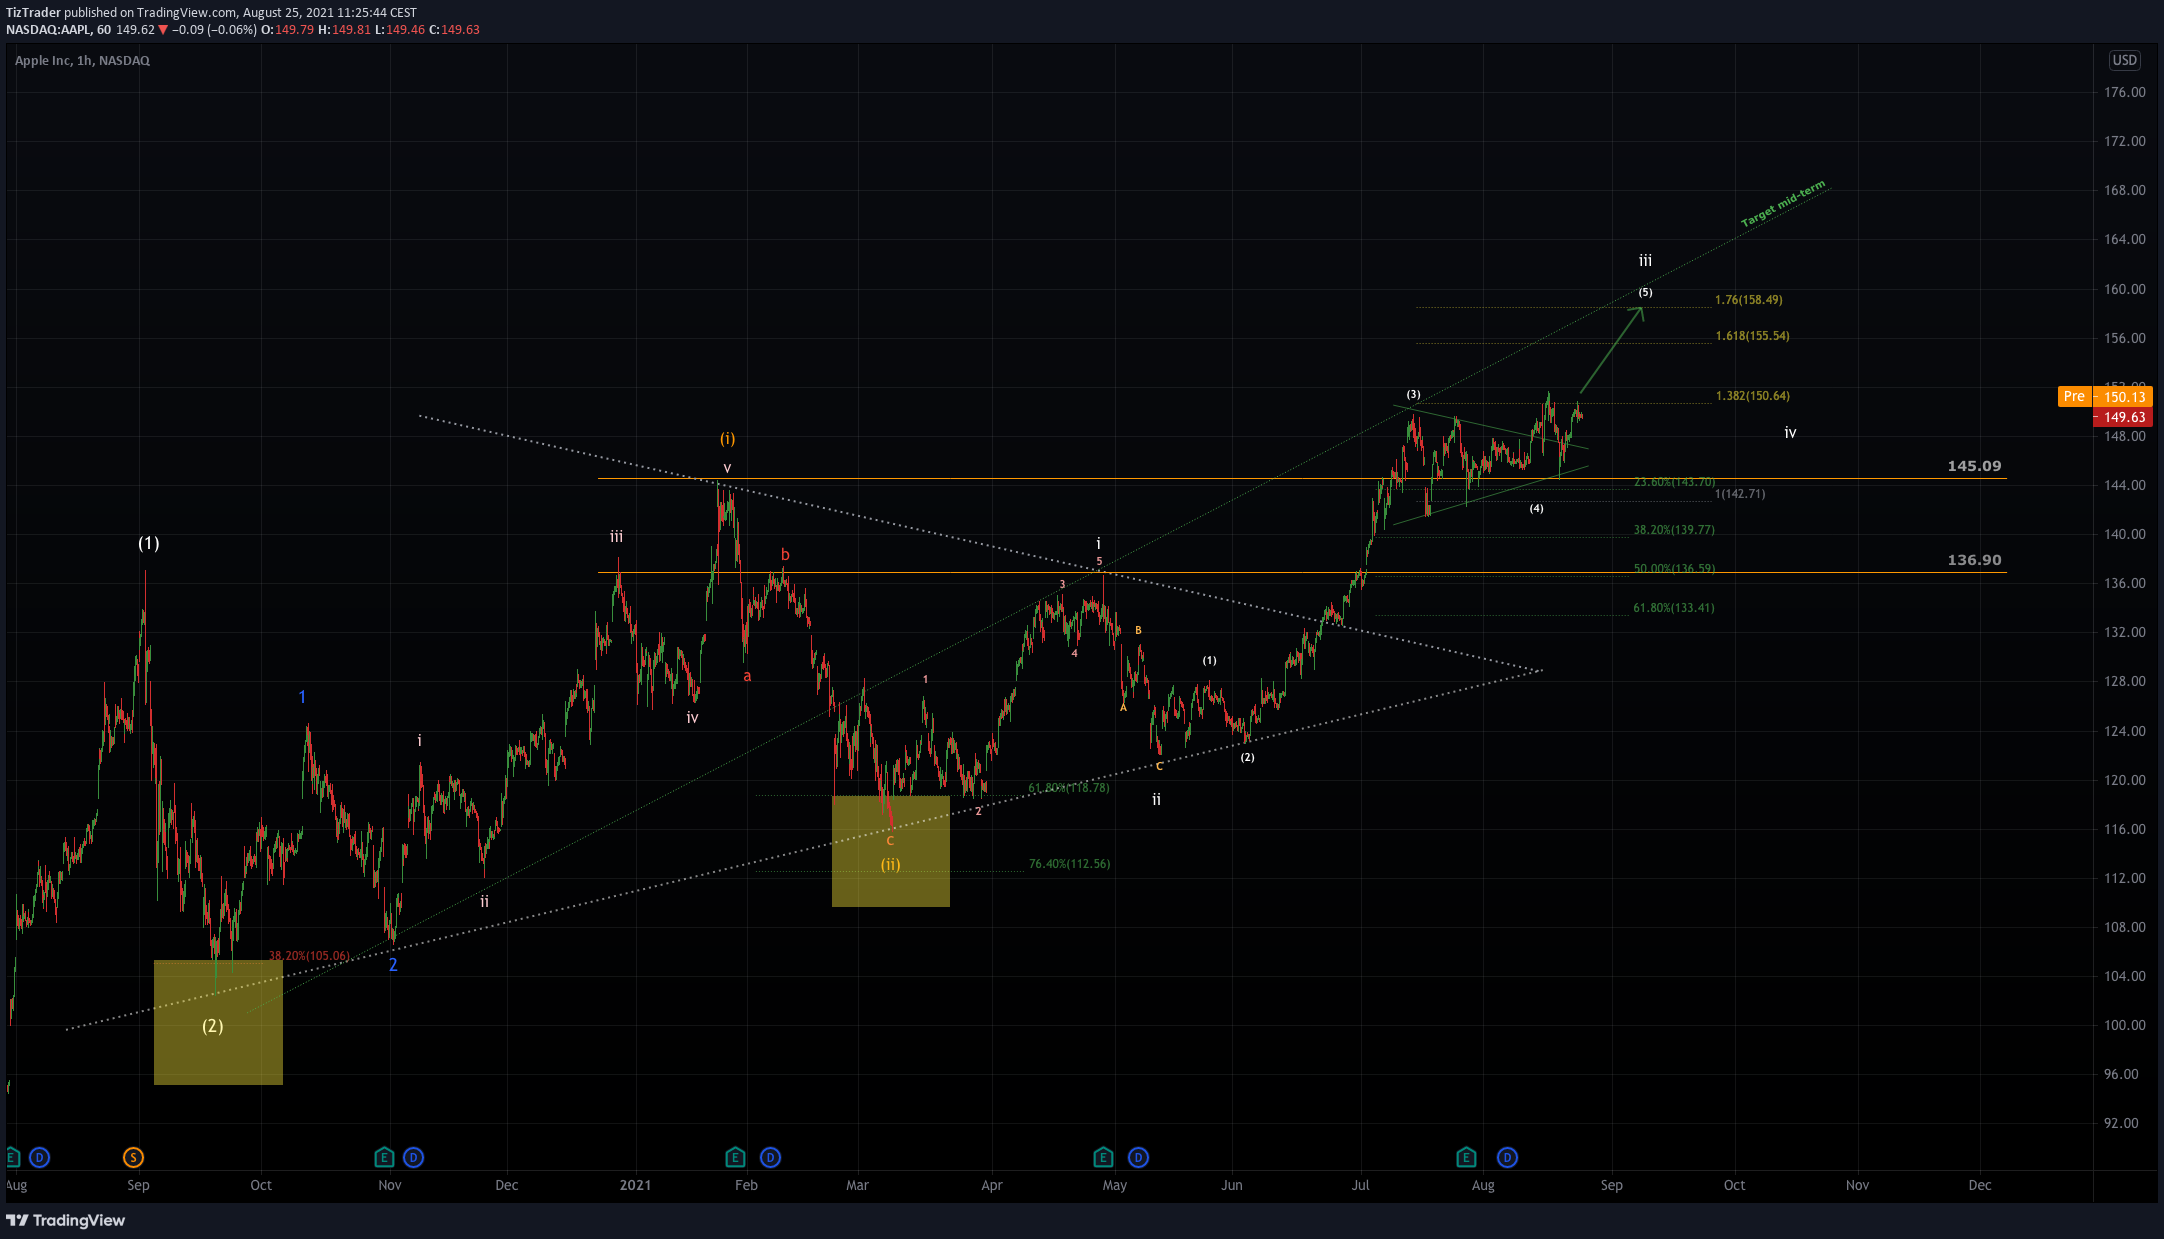2164x1239 pixels.
Task: Click the orange split icon near Sep 2020
Action: (133, 1157)
